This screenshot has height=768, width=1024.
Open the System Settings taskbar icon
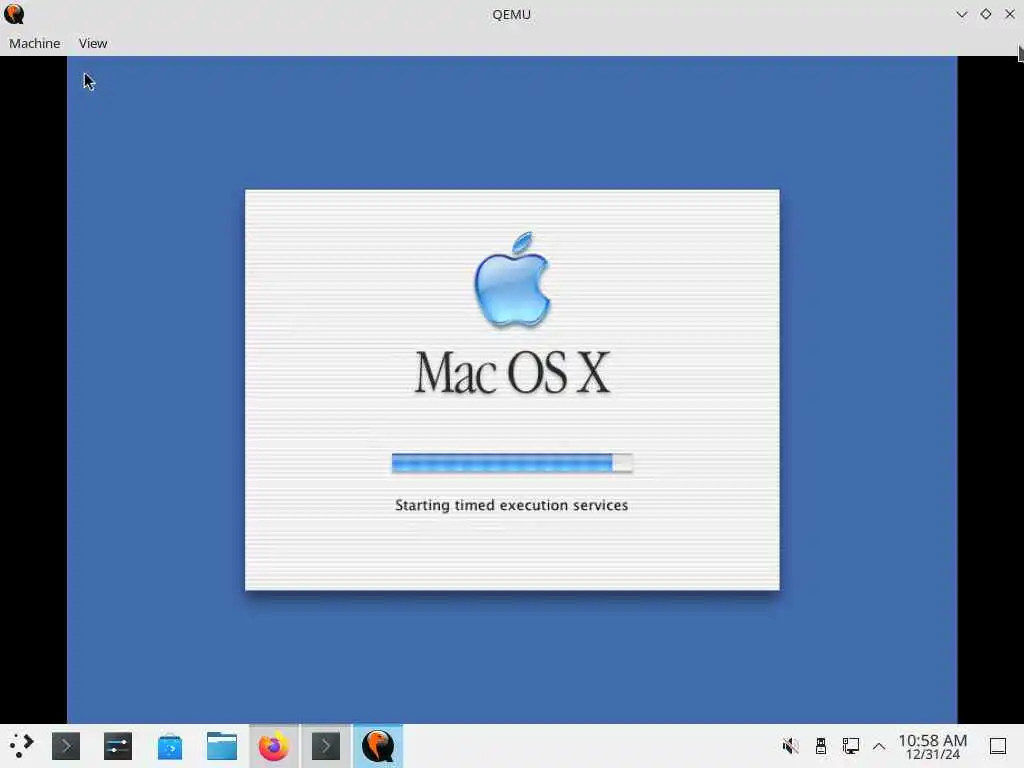pyautogui.click(x=118, y=746)
